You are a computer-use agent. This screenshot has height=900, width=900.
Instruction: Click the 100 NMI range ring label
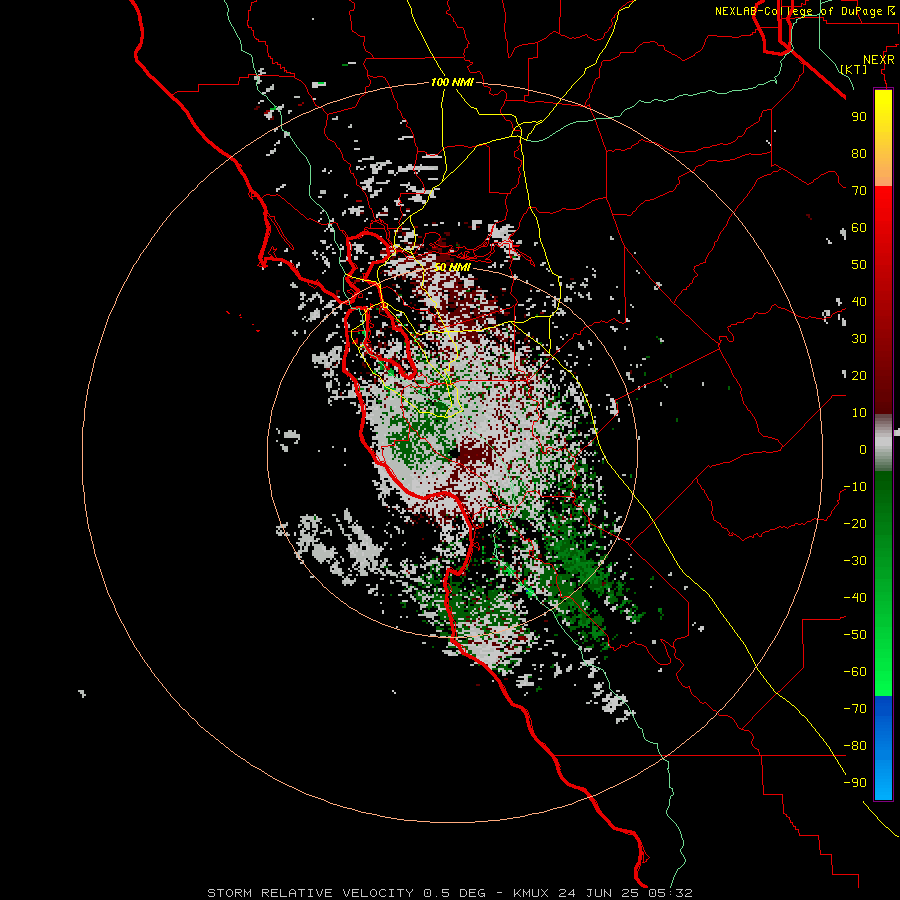tap(452, 82)
